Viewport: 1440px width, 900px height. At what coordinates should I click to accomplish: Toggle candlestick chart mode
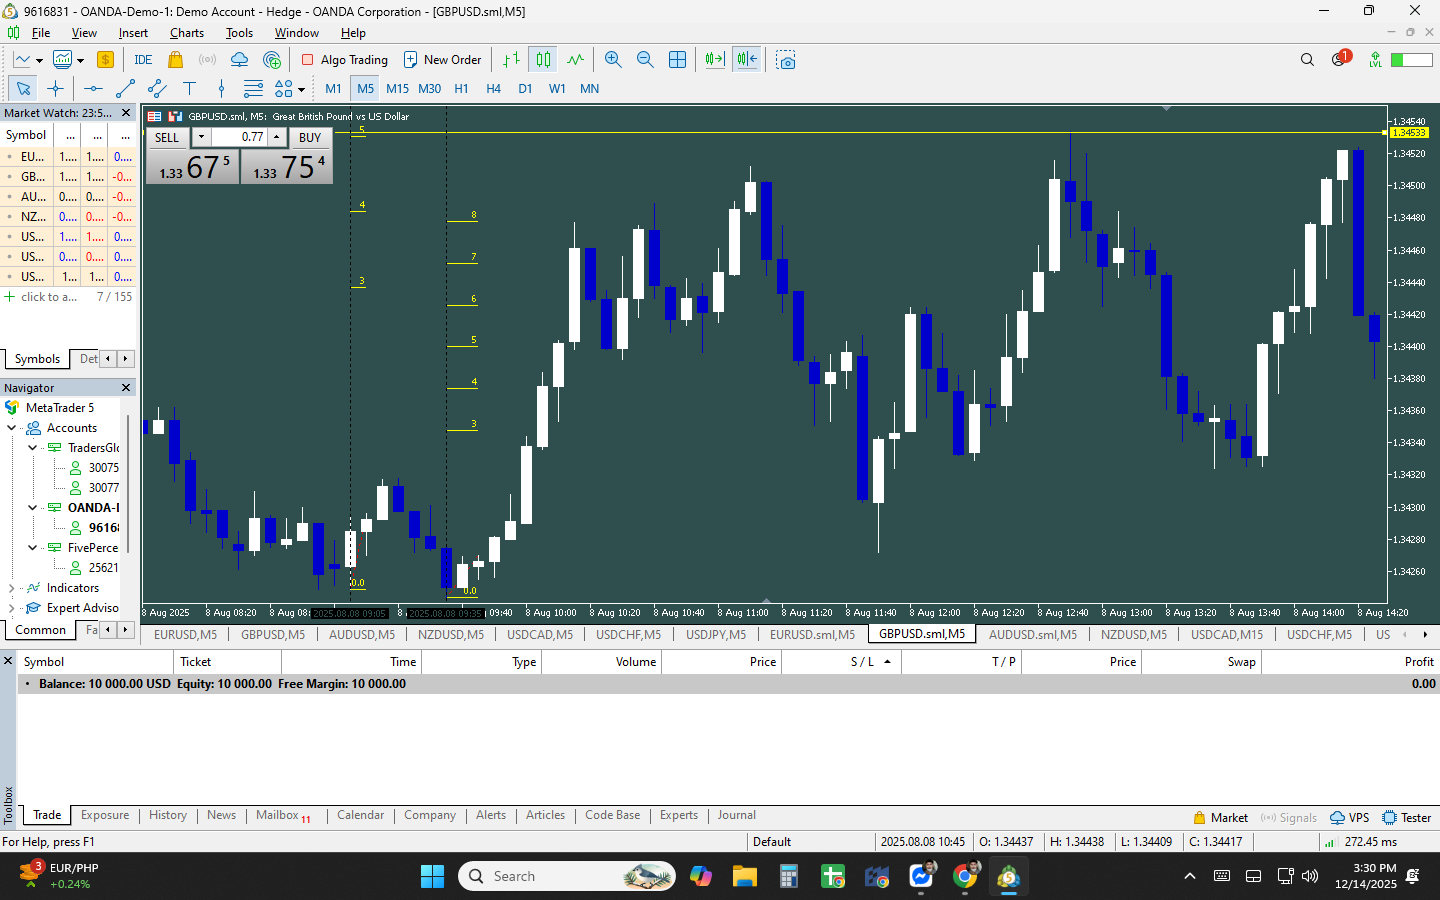point(543,60)
